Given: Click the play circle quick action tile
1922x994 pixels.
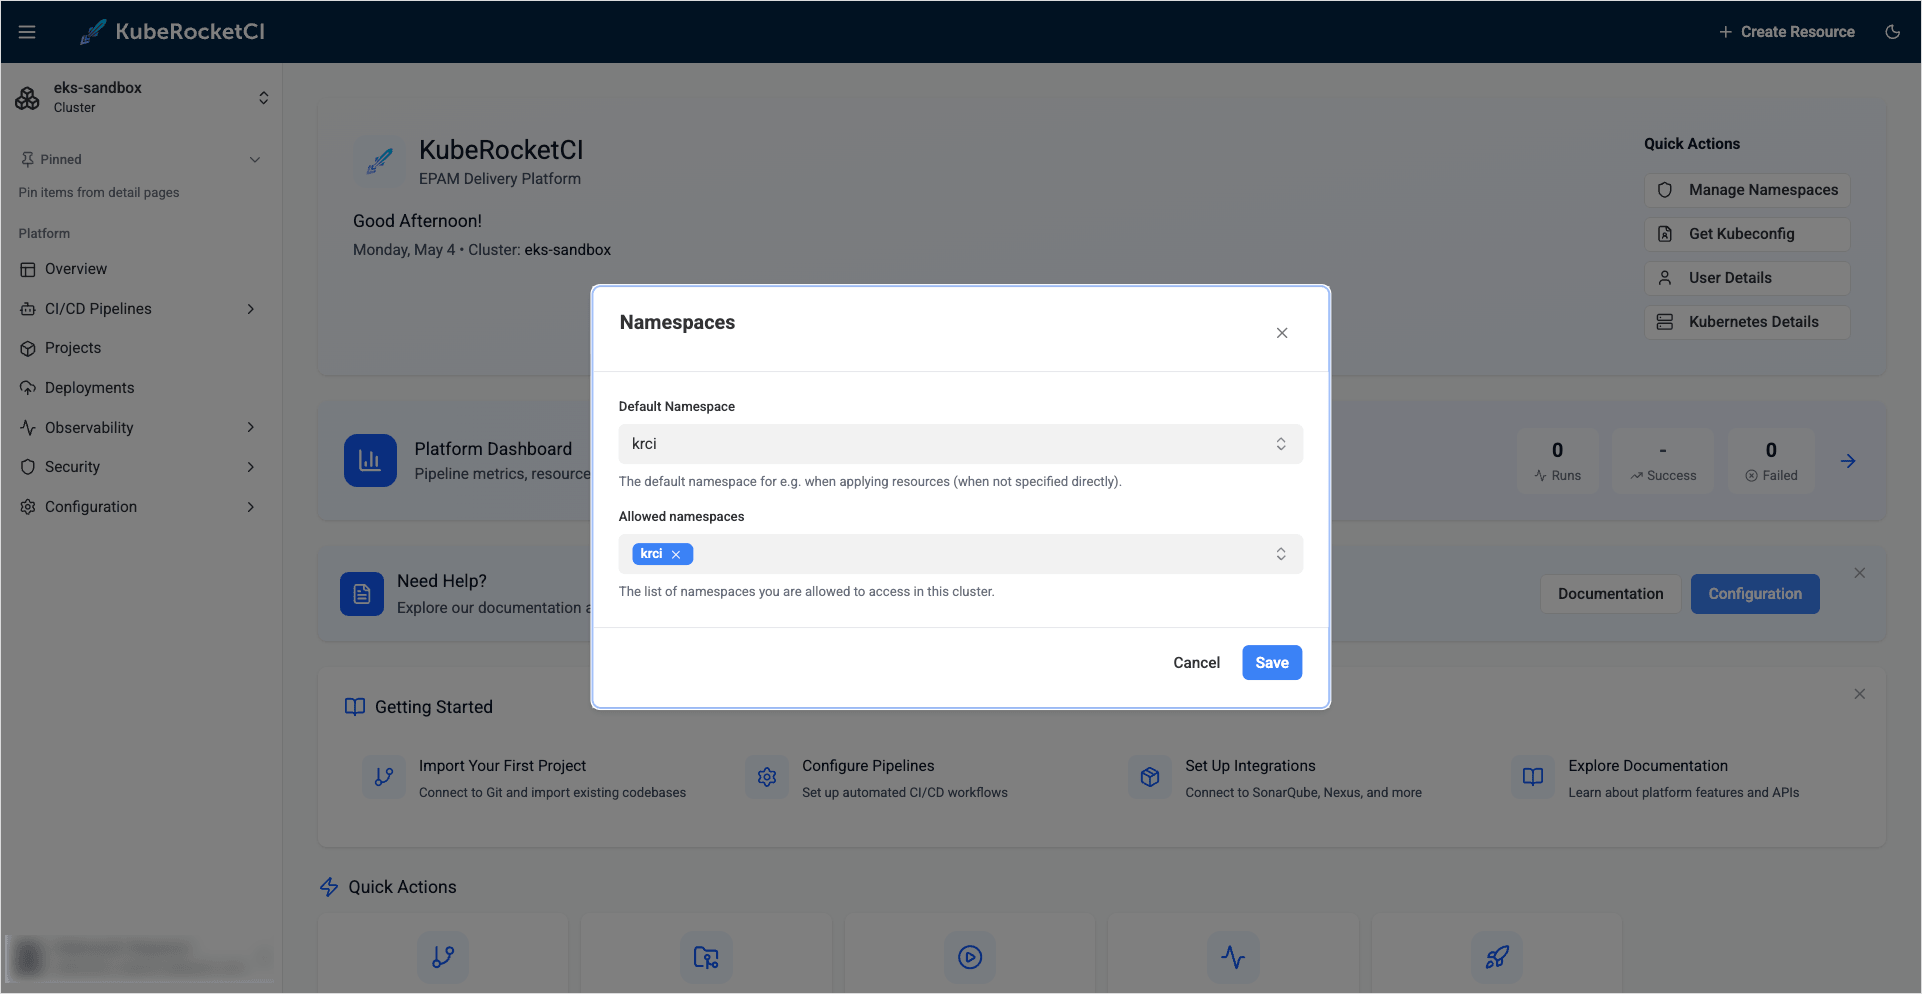Looking at the screenshot, I should point(970,955).
